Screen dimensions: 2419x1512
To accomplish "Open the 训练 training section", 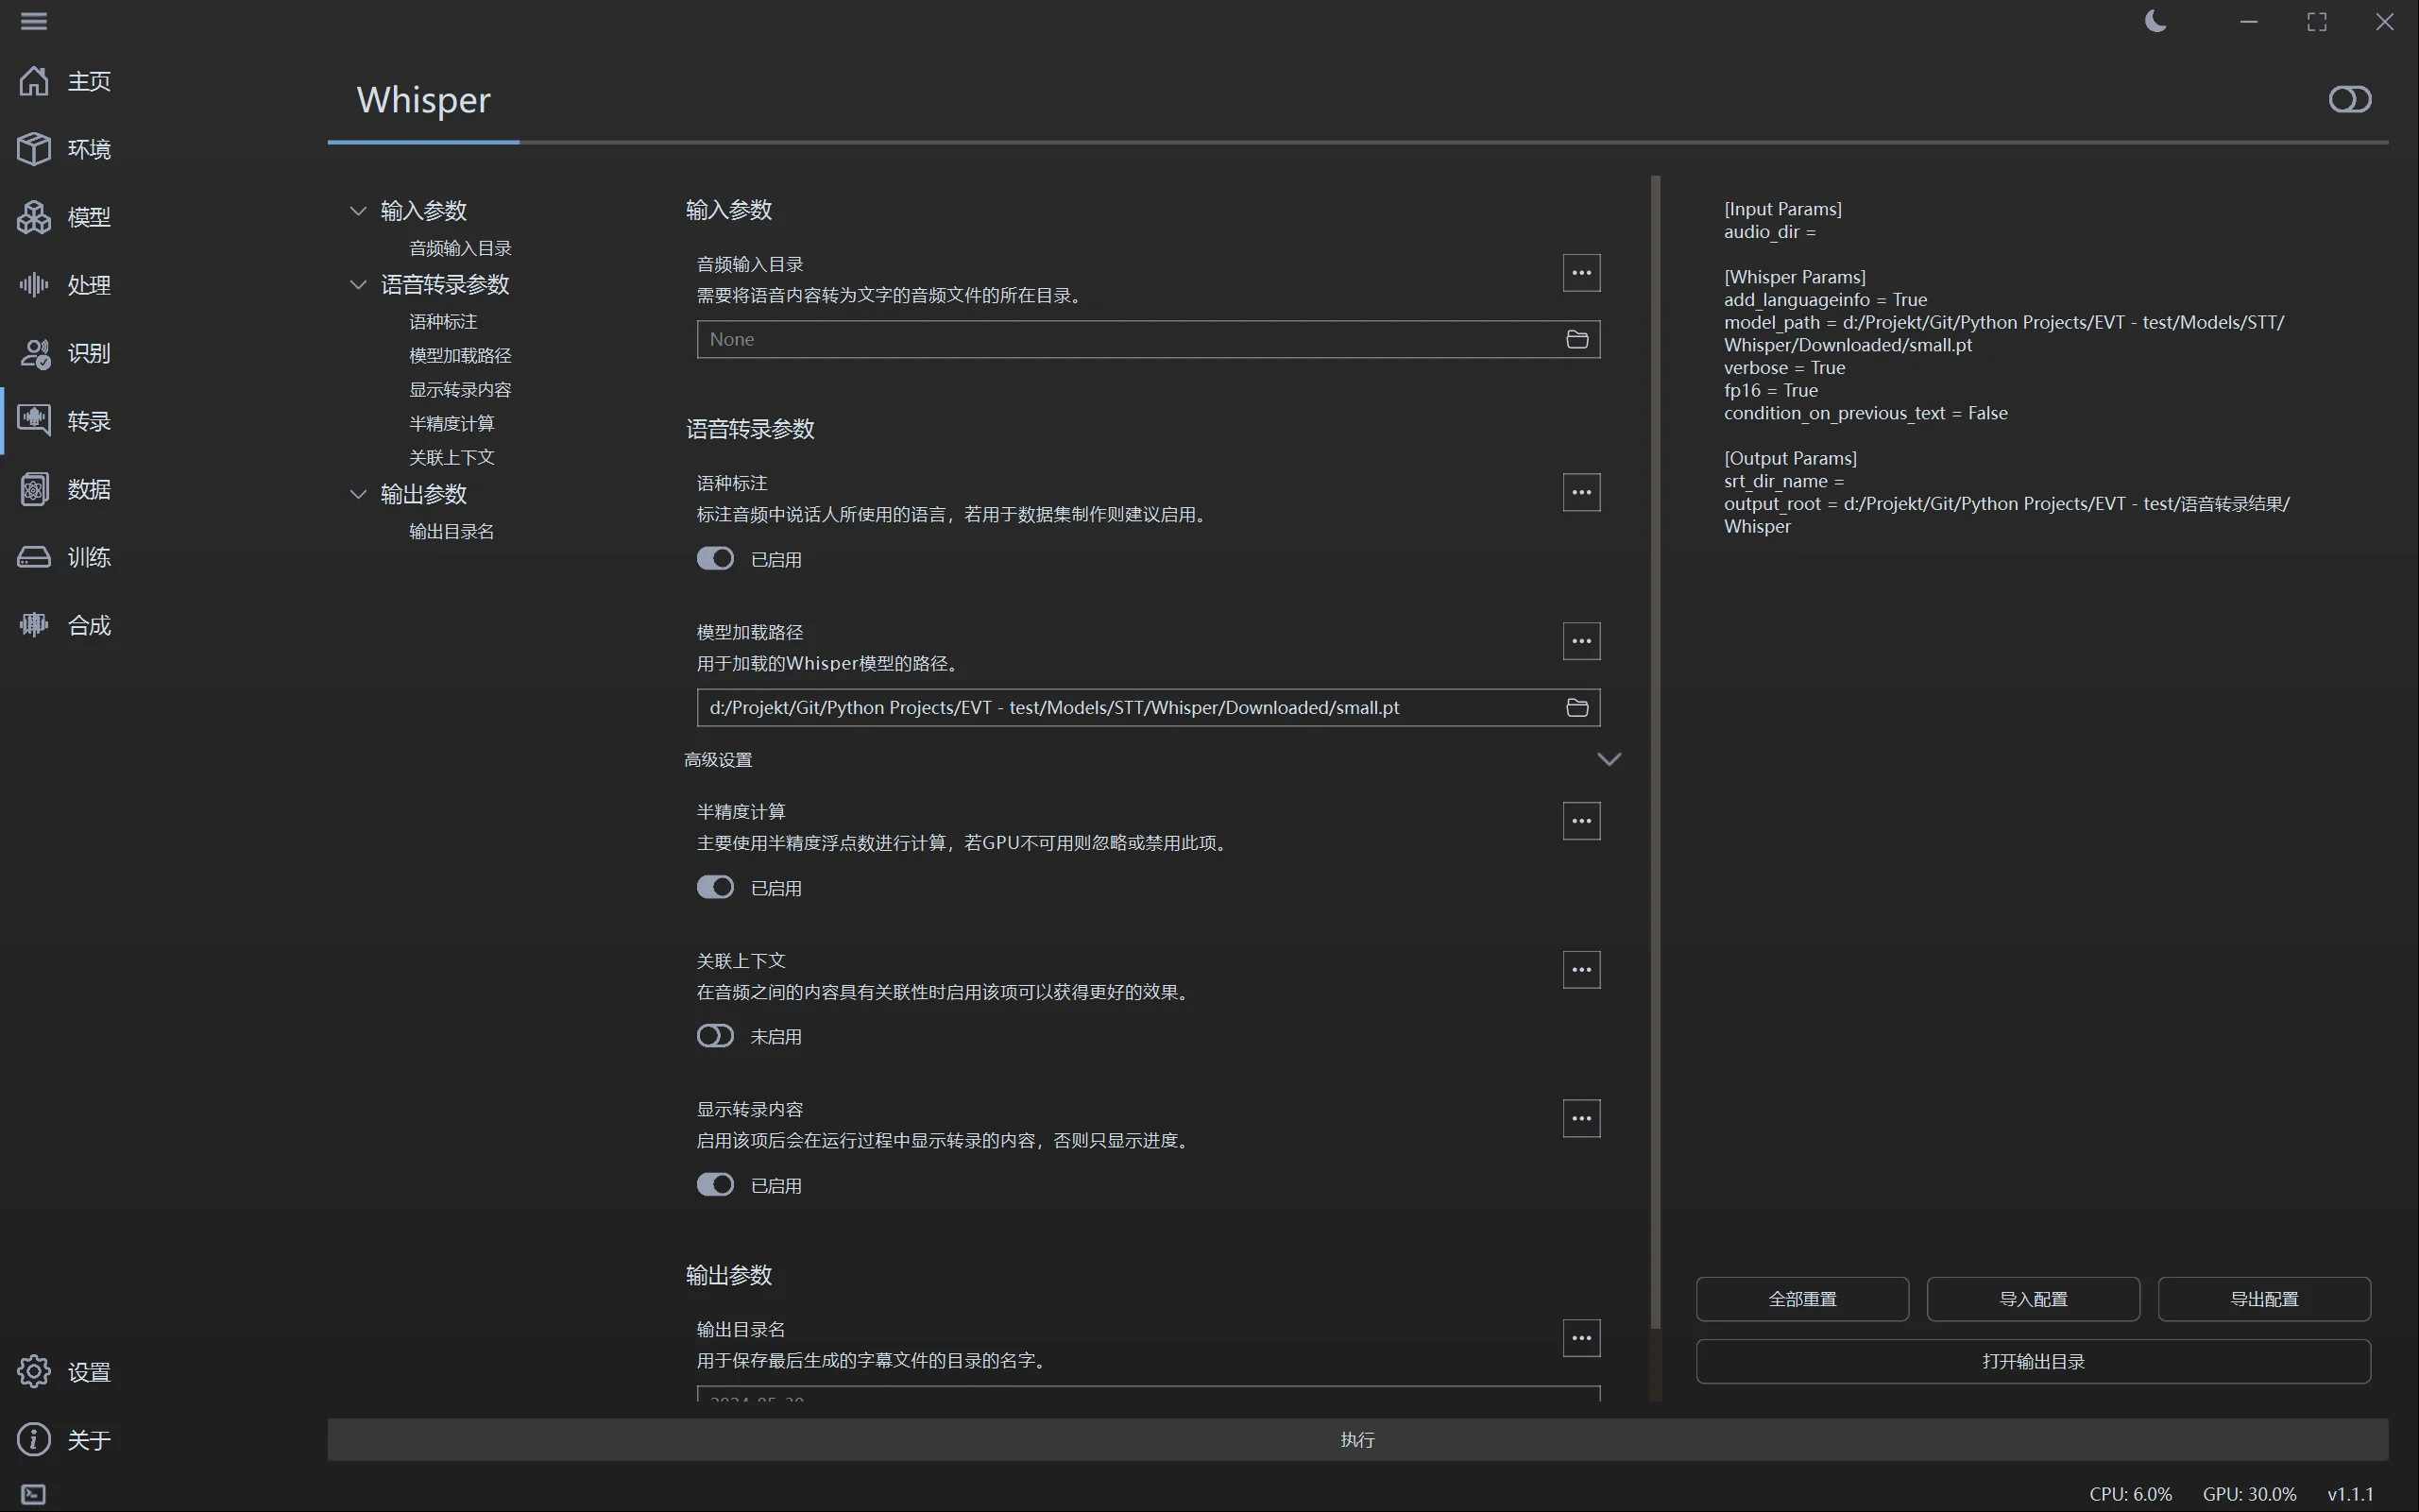I will click(x=65, y=557).
